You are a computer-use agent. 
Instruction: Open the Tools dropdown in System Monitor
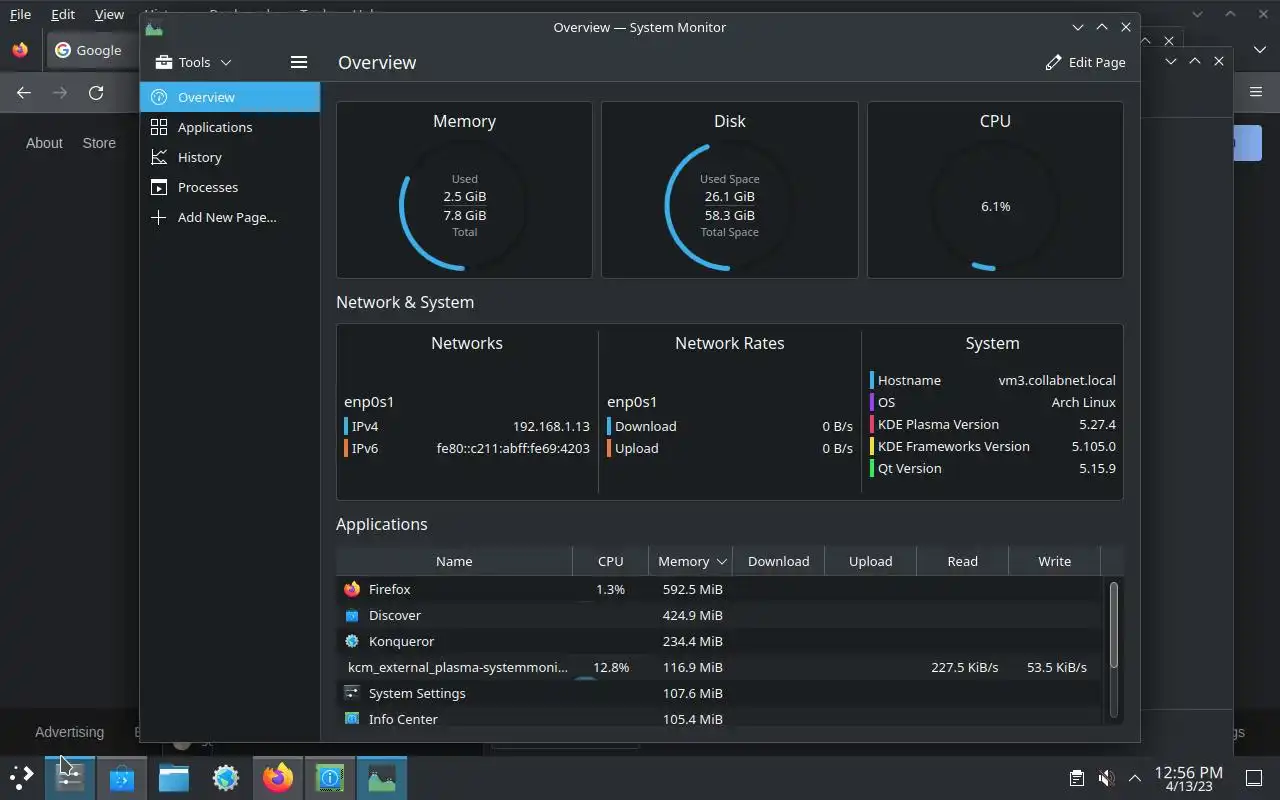tap(193, 62)
